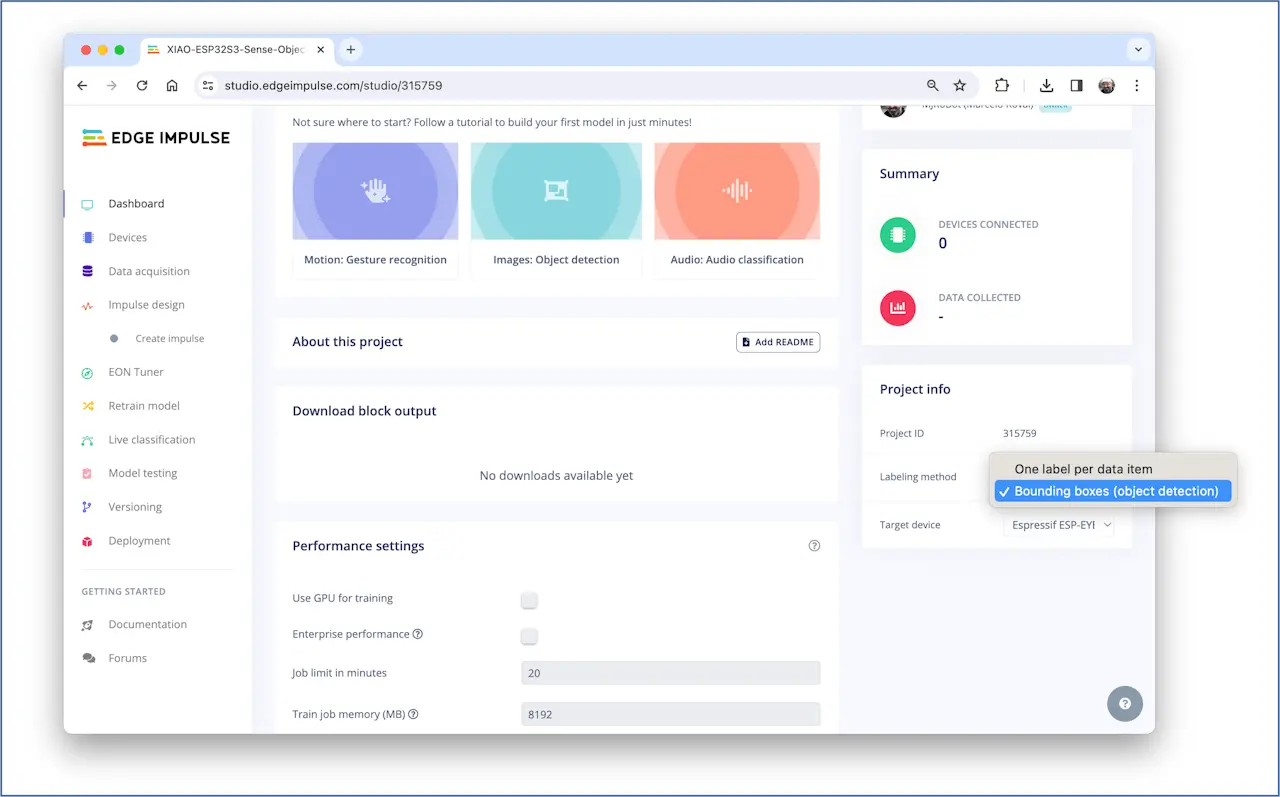This screenshot has width=1280, height=797.
Task: Bookmark this page with the star icon
Action: click(960, 86)
